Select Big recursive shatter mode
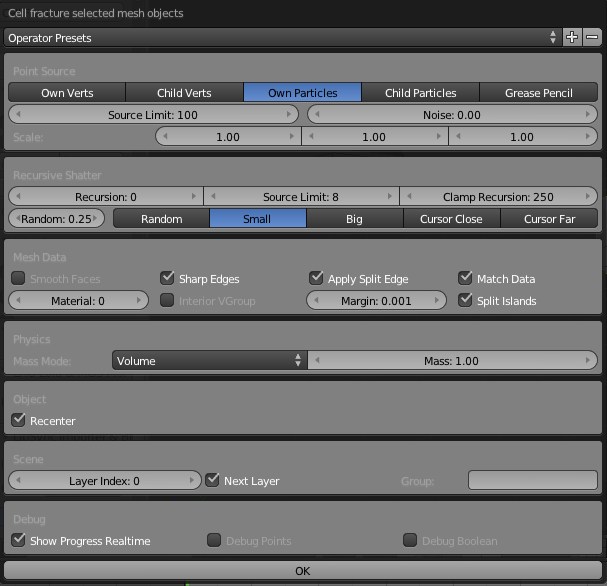Viewport: 607px width, 586px height. click(x=354, y=218)
